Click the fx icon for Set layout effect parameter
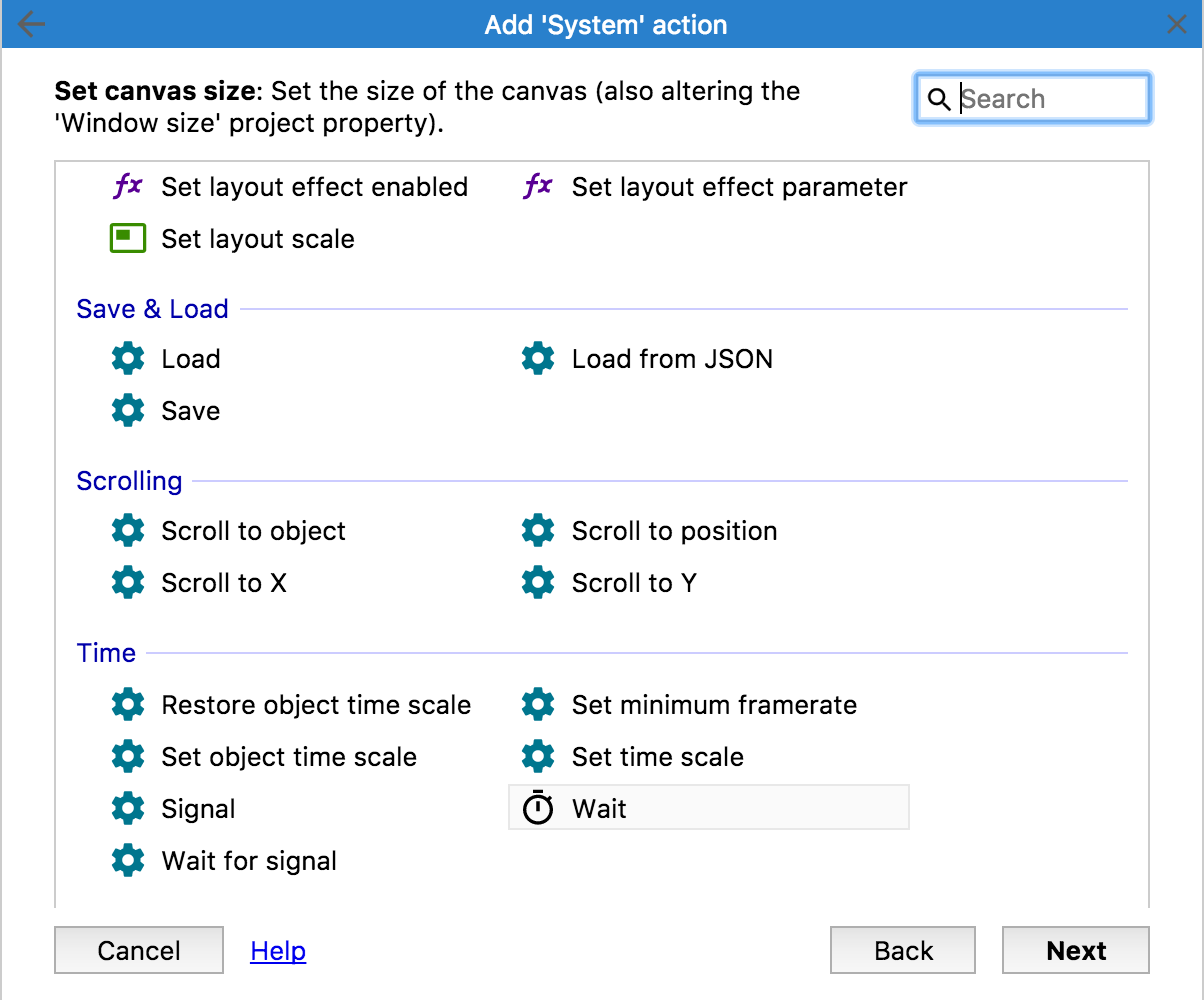Image resolution: width=1204 pixels, height=1000 pixels. (x=538, y=186)
